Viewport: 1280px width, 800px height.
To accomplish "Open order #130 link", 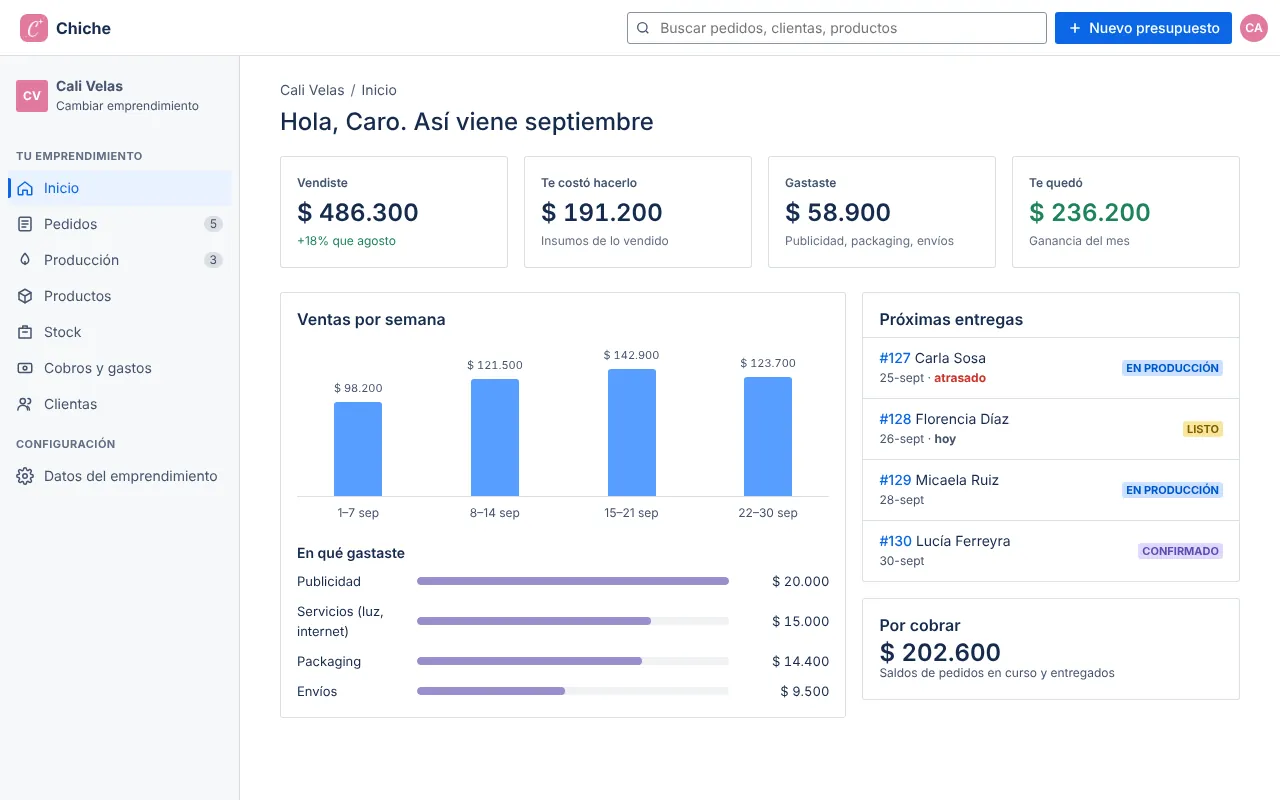I will 895,541.
